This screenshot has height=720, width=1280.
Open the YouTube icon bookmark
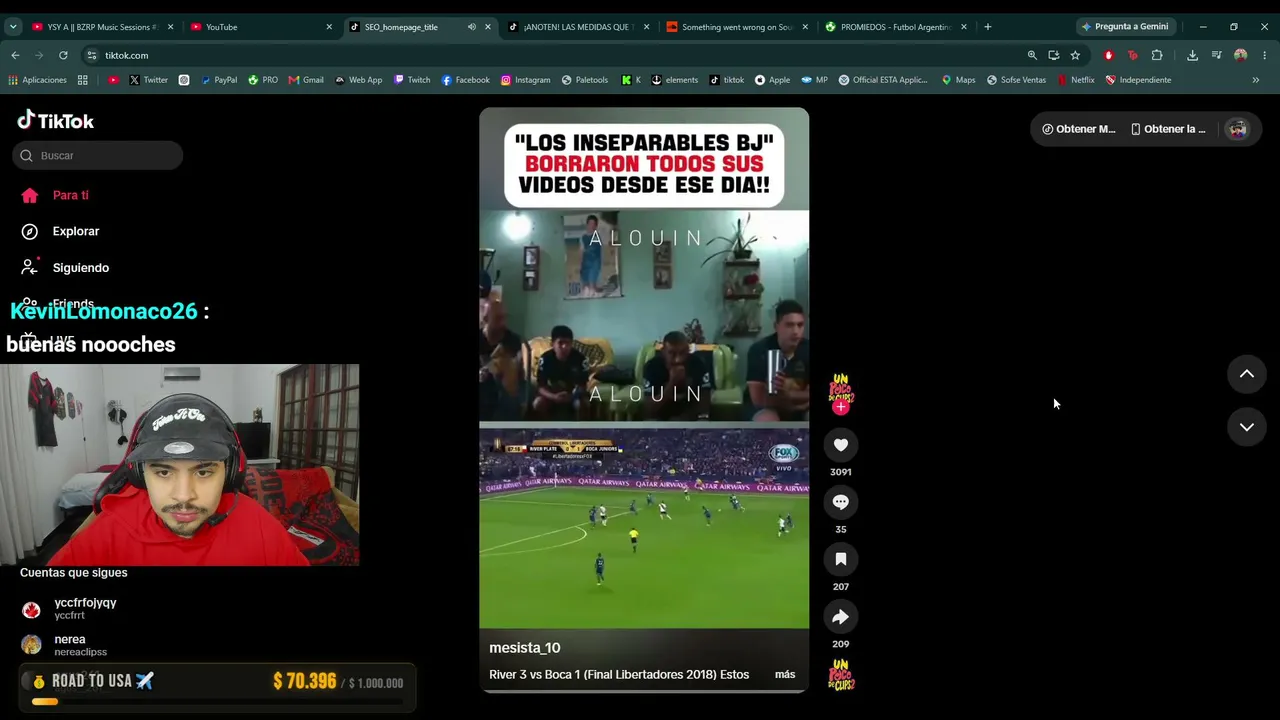coord(113,80)
